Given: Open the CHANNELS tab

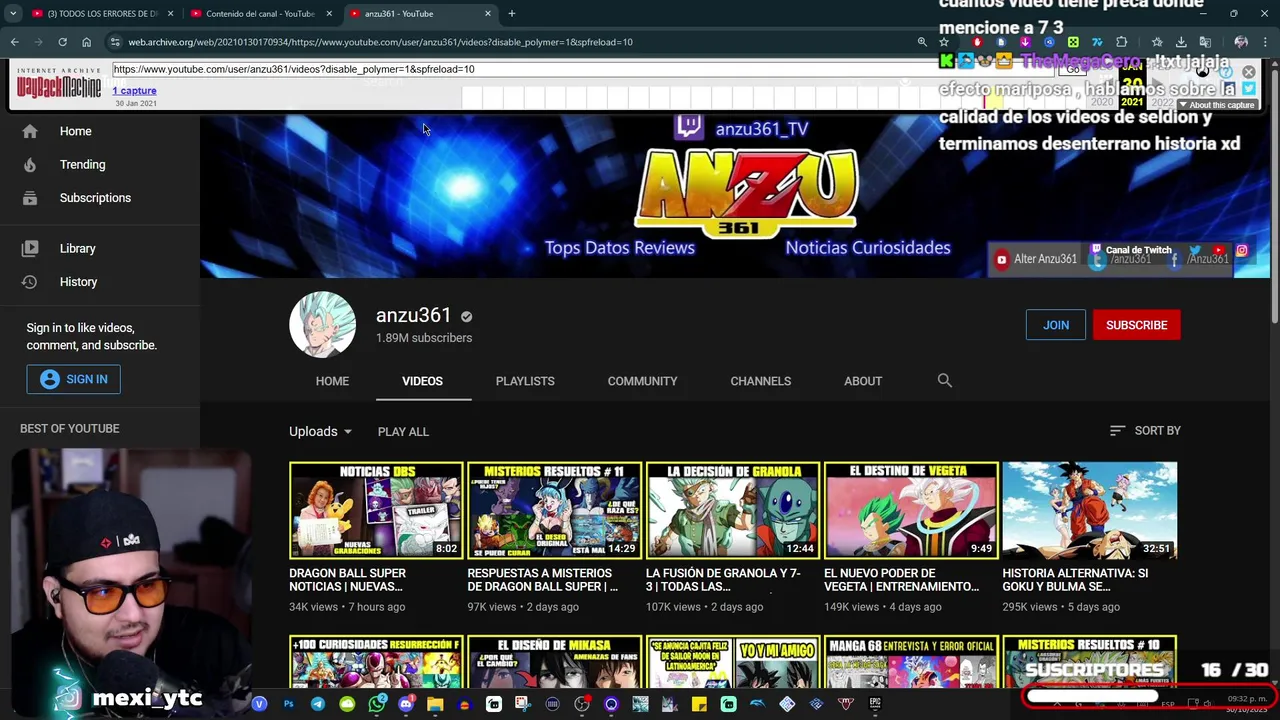Looking at the screenshot, I should (761, 381).
